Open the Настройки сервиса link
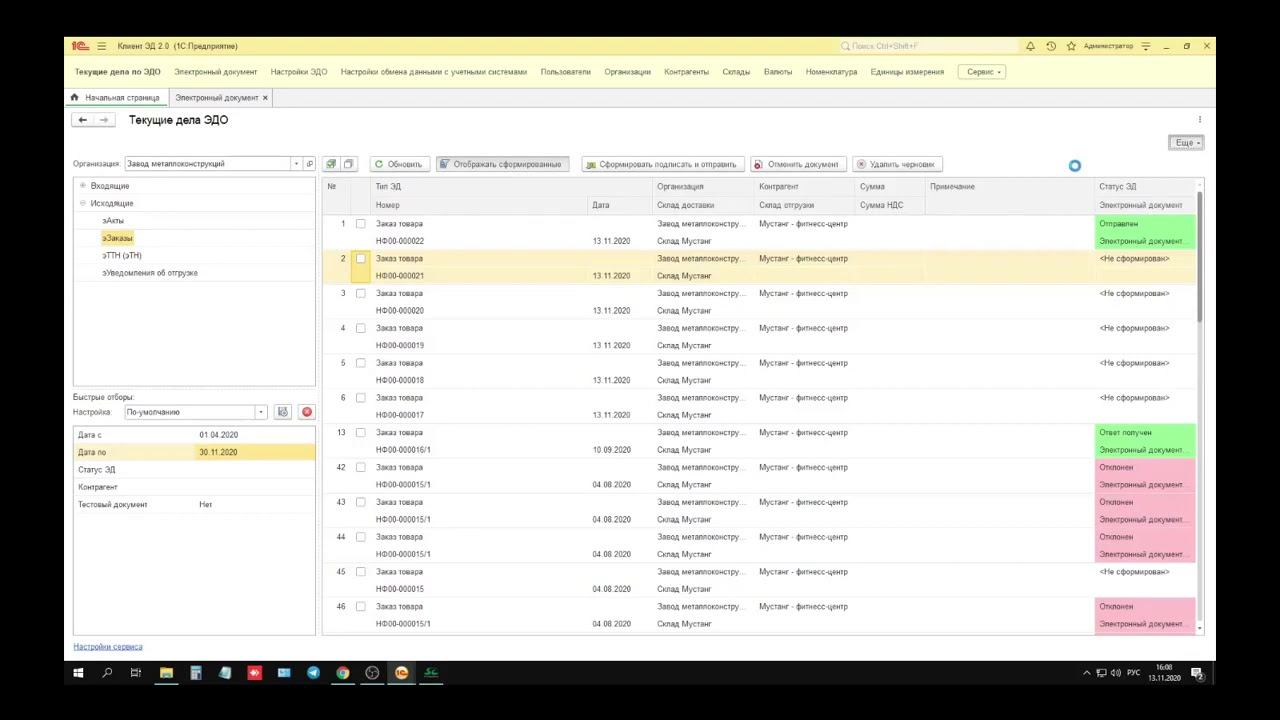 tap(108, 647)
